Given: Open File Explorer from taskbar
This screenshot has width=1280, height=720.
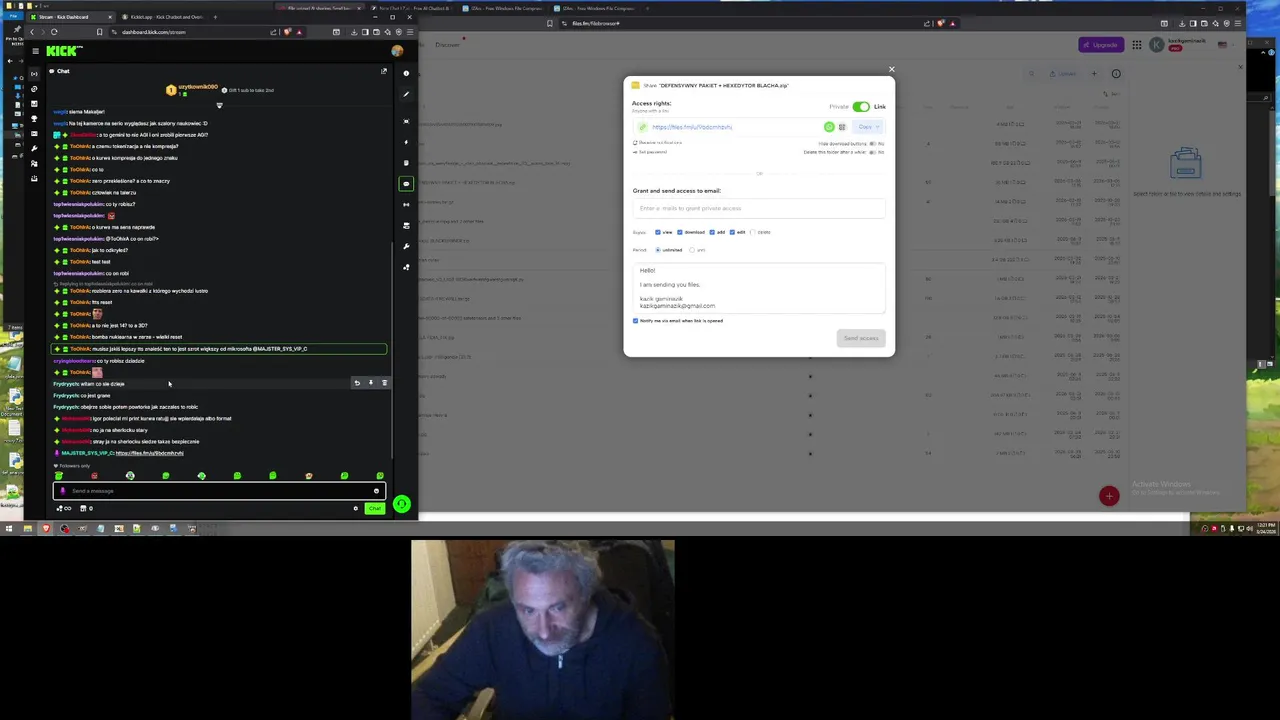Looking at the screenshot, I should 28,528.
